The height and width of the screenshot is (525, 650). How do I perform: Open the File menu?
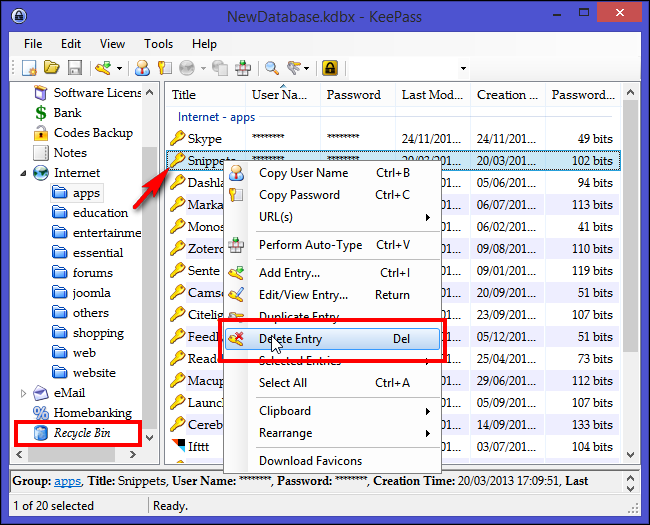33,44
